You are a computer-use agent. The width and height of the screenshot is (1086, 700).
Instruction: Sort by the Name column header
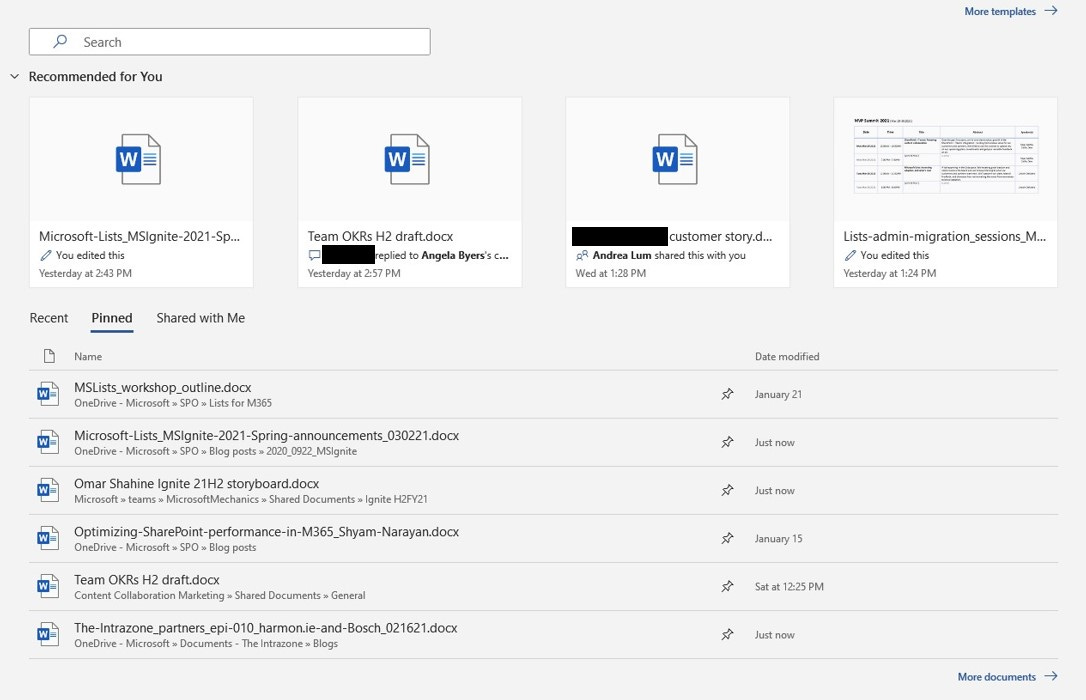[x=88, y=357]
